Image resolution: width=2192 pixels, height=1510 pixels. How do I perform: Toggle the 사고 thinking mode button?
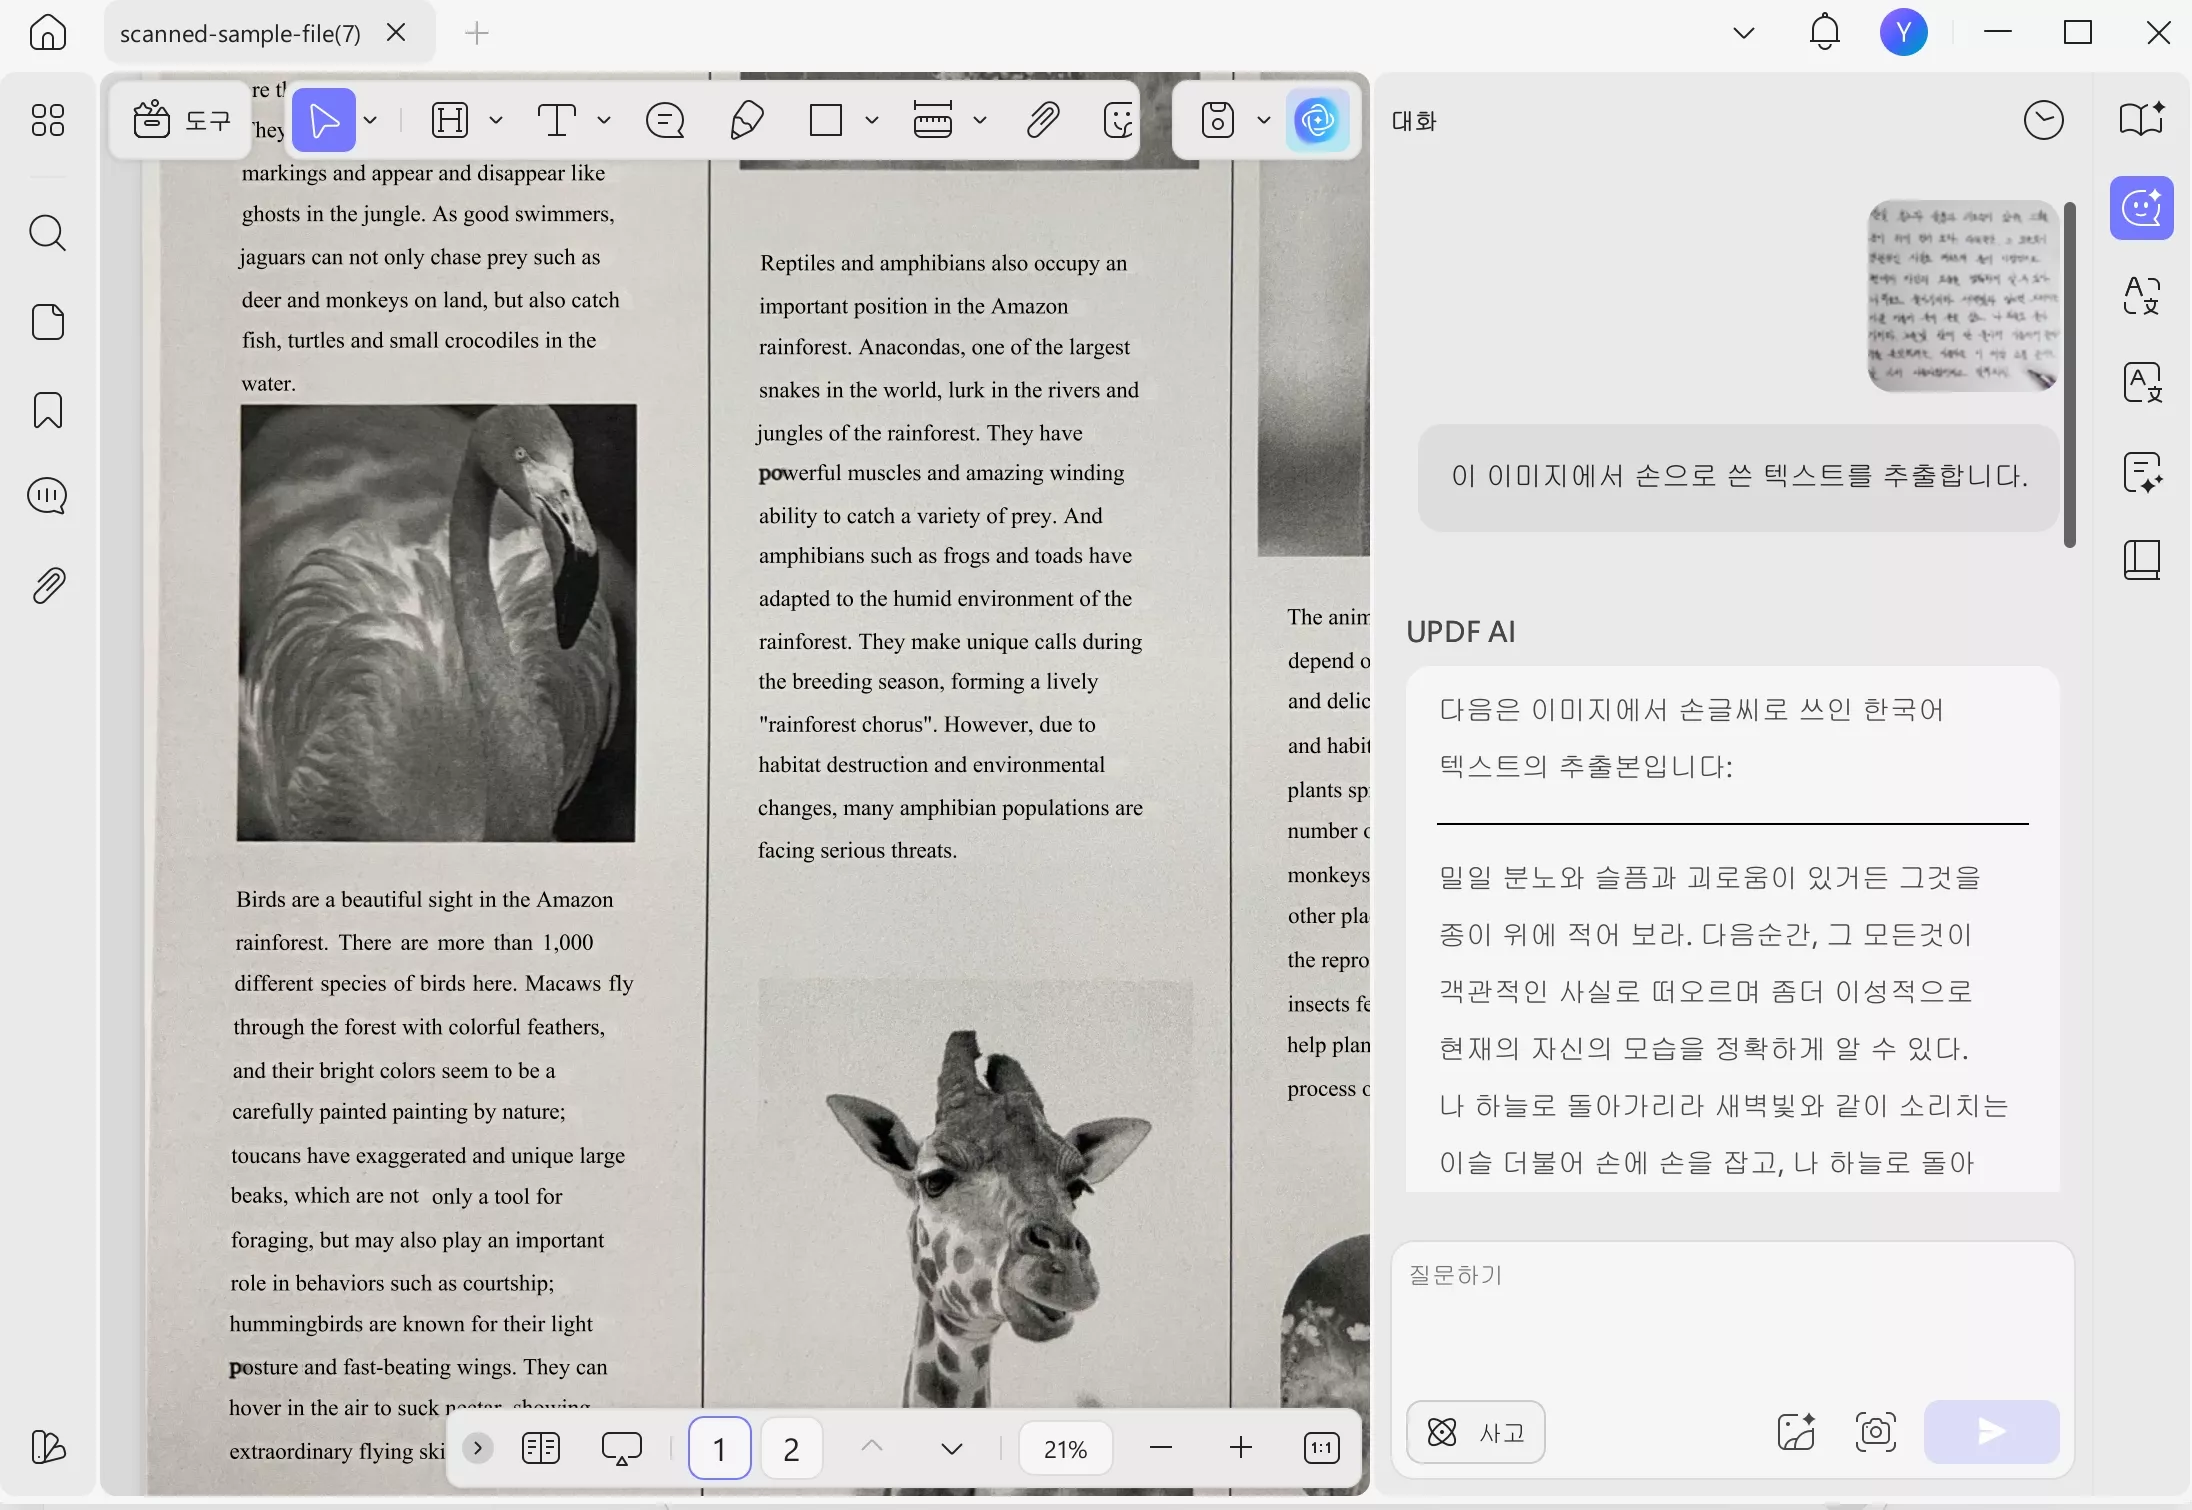[1475, 1432]
